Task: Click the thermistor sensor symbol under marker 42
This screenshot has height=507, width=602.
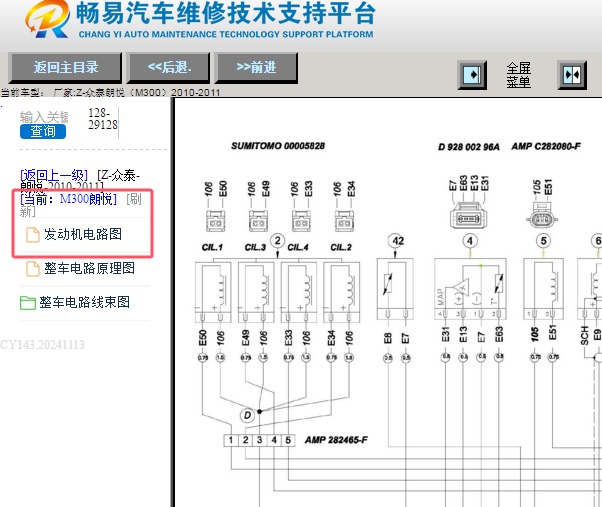Action: coord(395,289)
